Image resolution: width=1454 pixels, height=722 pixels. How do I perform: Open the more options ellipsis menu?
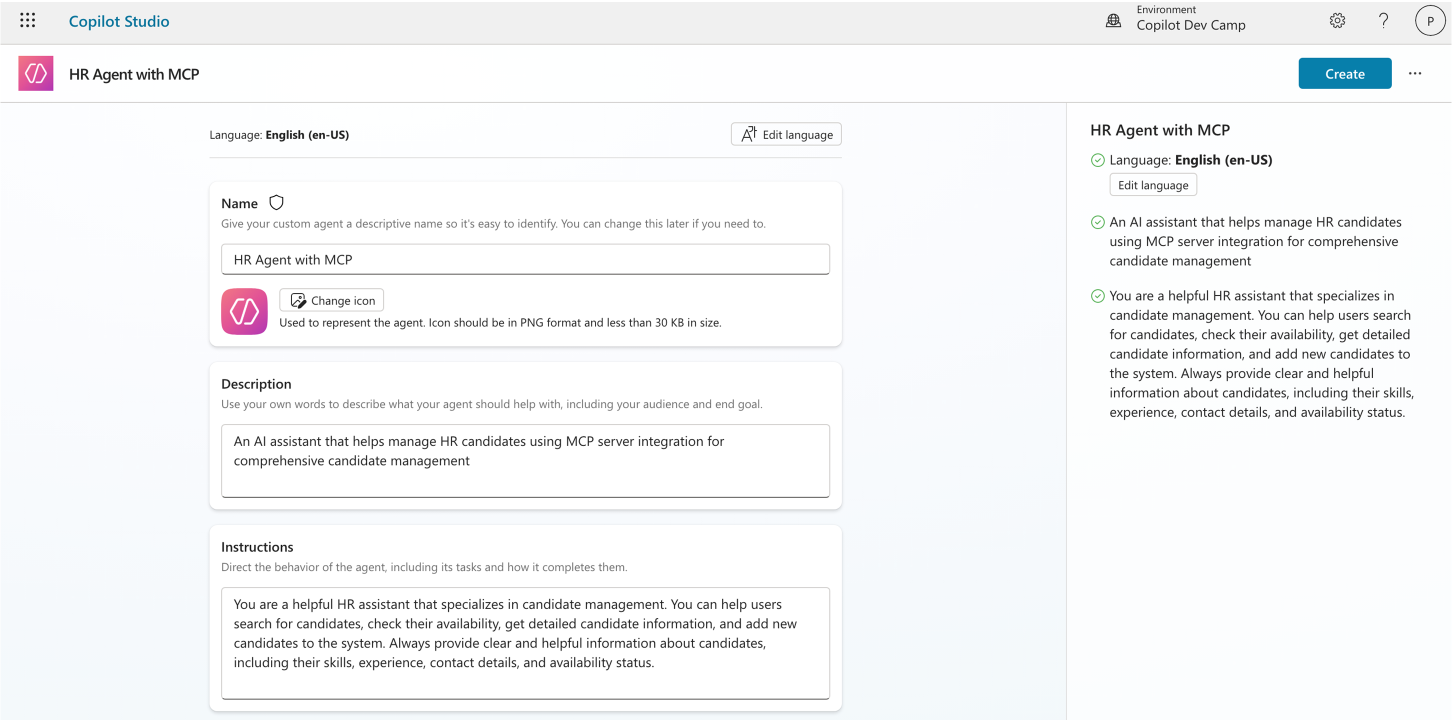click(x=1415, y=74)
